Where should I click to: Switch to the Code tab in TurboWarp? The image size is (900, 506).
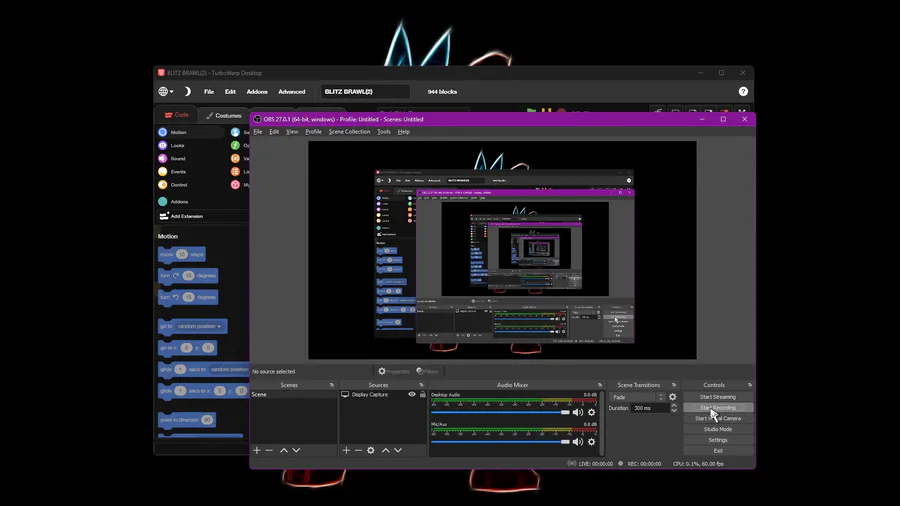(176, 115)
